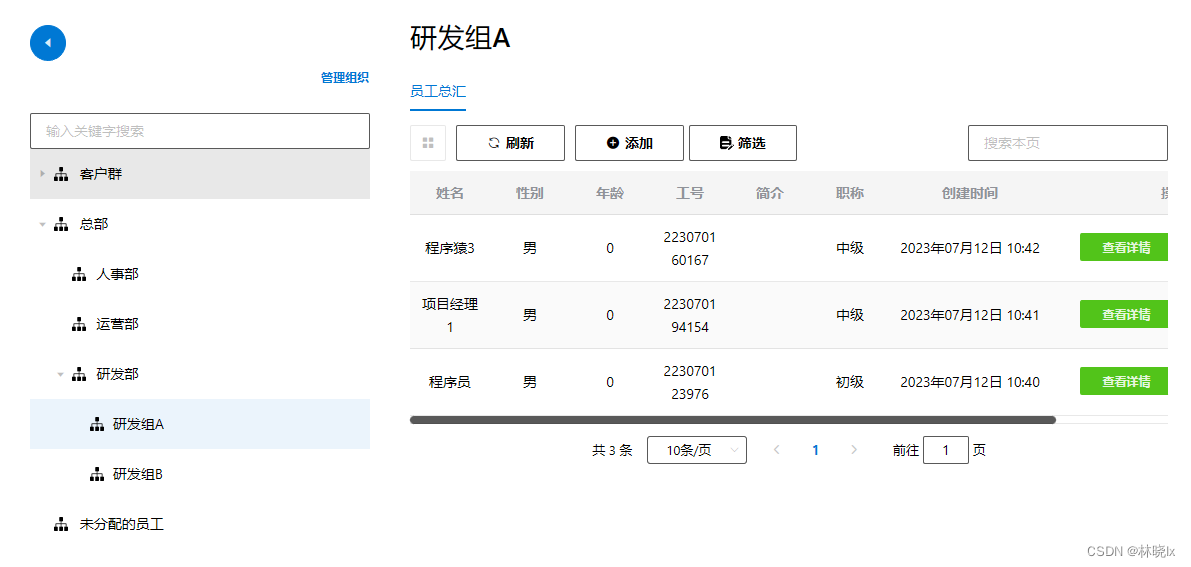Click the org icon beside 客户群
This screenshot has width=1191, height=567.
pyautogui.click(x=62, y=174)
